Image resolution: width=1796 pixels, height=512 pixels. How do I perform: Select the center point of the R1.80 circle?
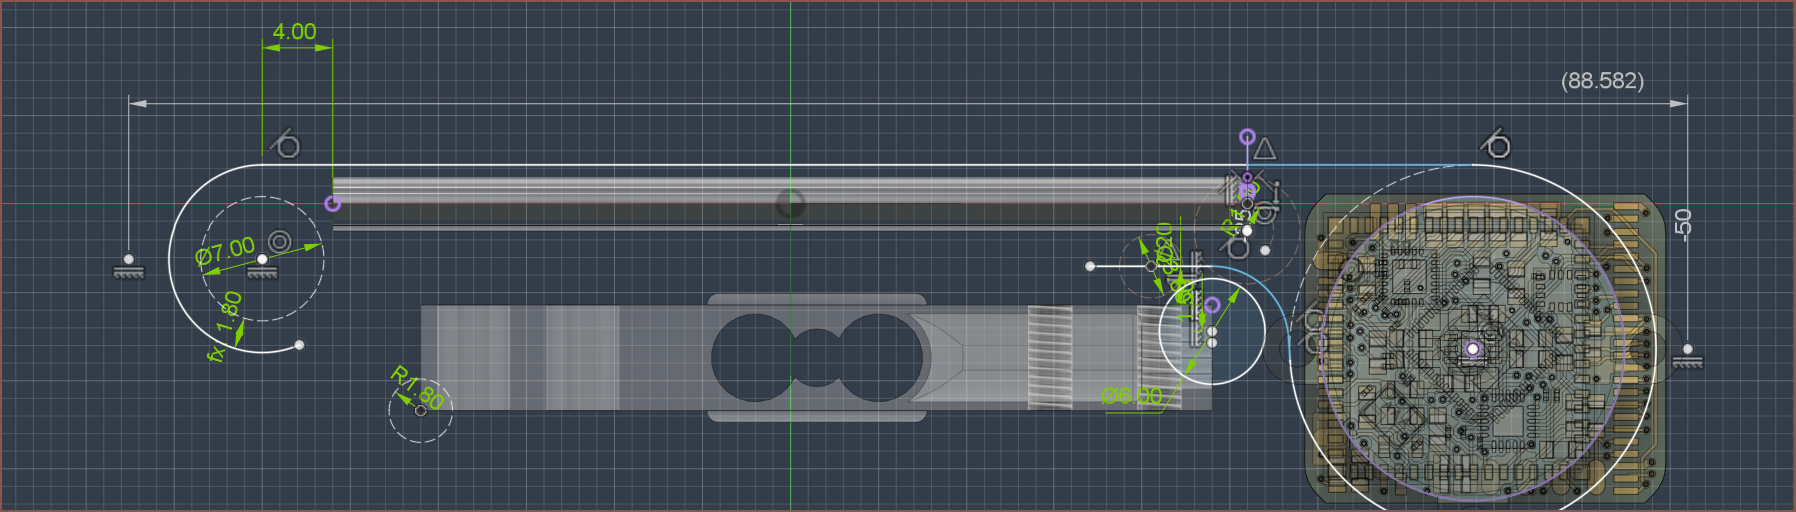pos(421,410)
